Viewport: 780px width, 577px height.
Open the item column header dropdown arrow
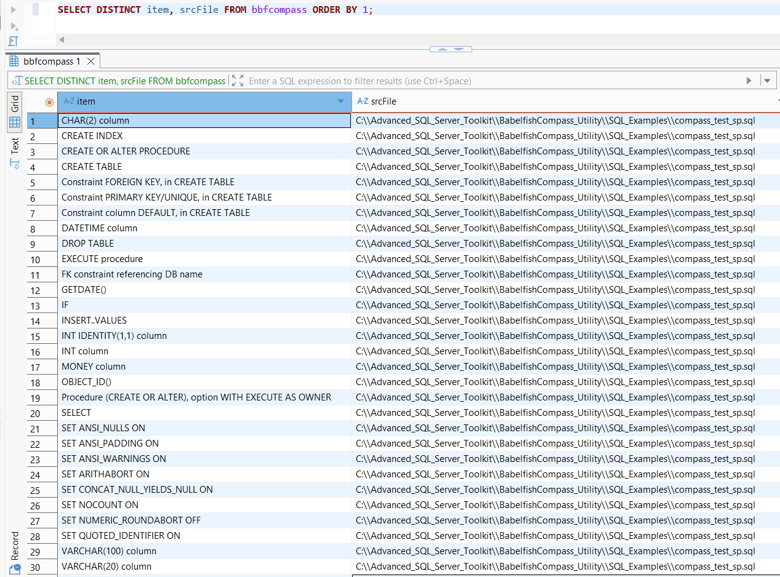tap(341, 101)
